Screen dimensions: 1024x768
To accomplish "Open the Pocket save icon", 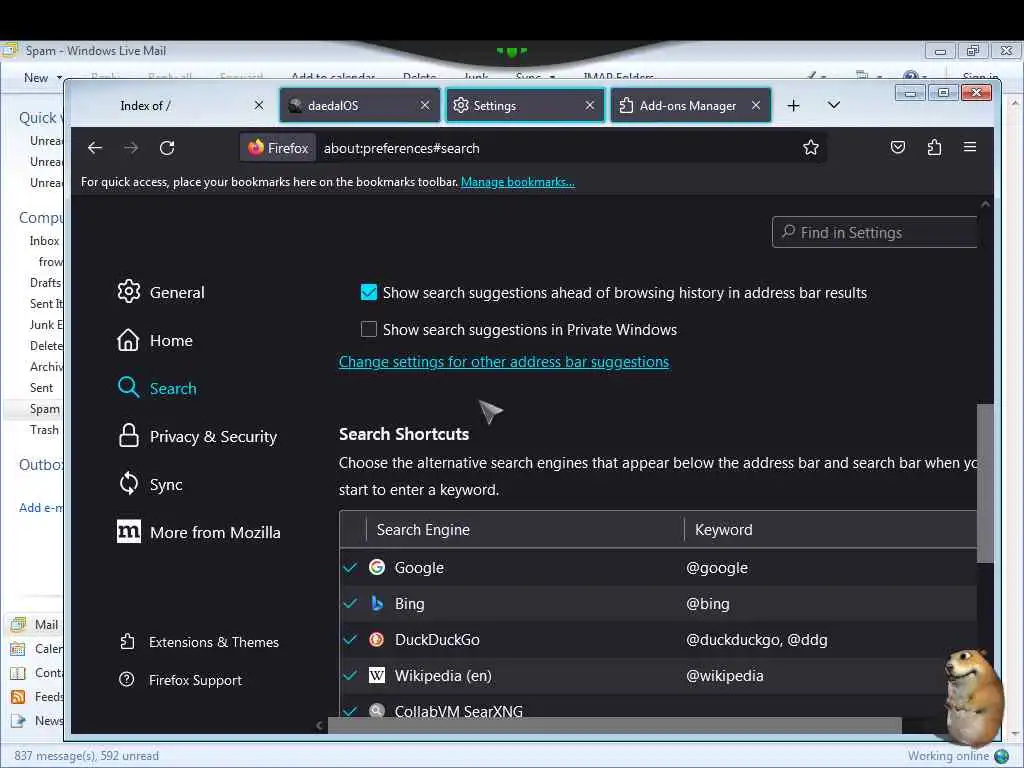I will [x=898, y=148].
